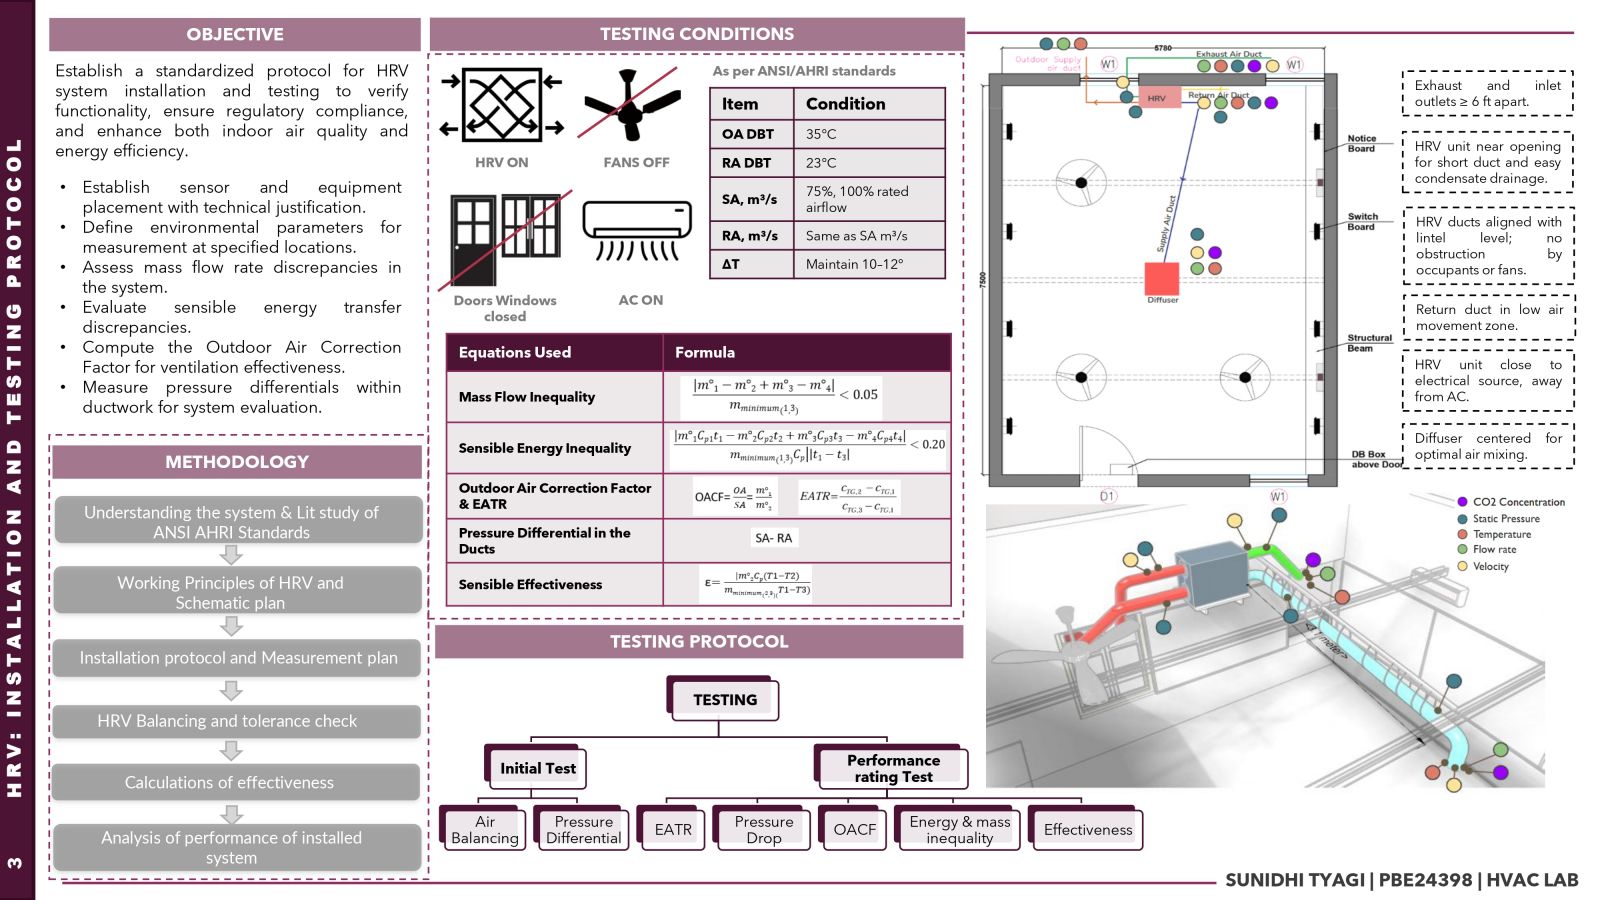
Task: Click the TESTING CONDITIONS header
Action: (x=697, y=34)
